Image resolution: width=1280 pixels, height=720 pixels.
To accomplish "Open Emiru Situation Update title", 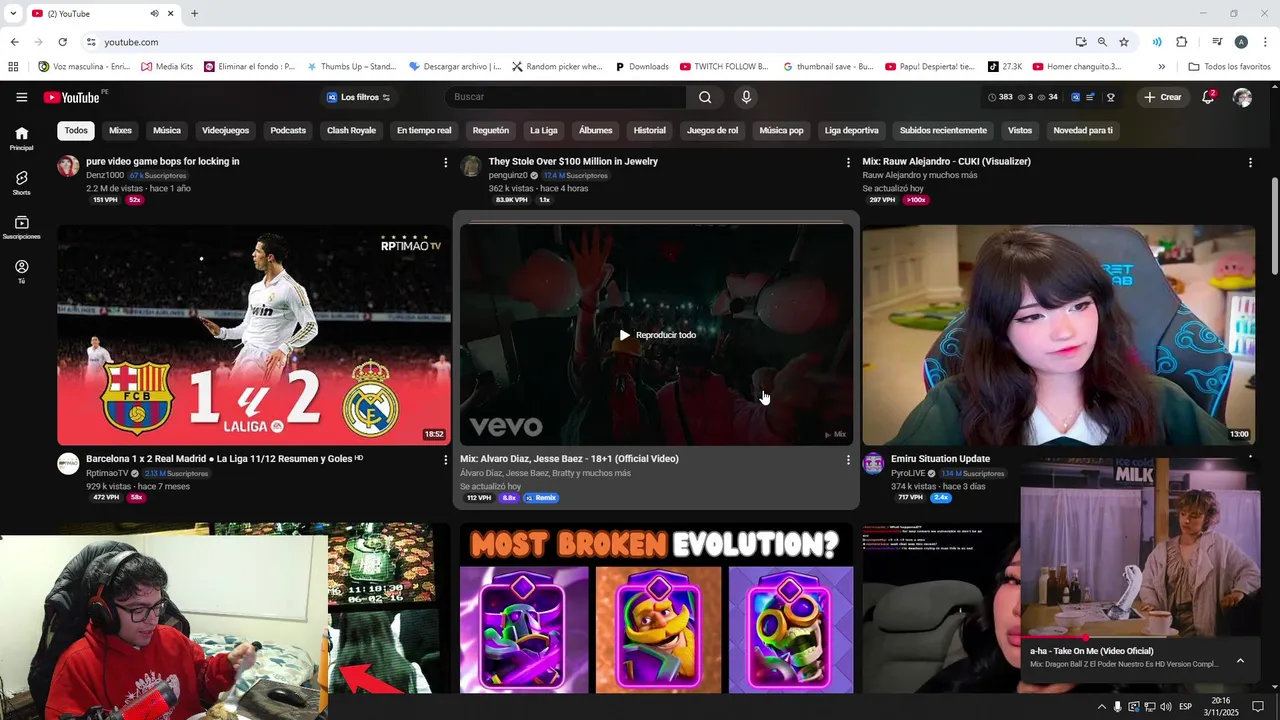I will 940,459.
